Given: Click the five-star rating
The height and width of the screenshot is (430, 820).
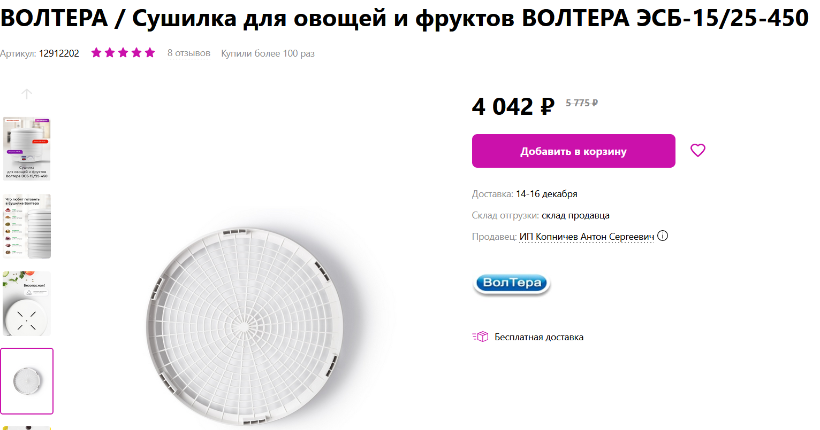Looking at the screenshot, I should [123, 53].
